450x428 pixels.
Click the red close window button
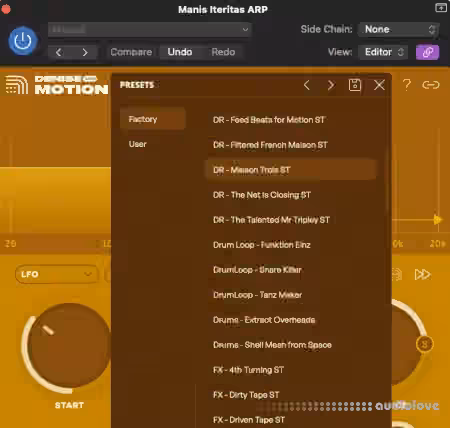pos(6,9)
